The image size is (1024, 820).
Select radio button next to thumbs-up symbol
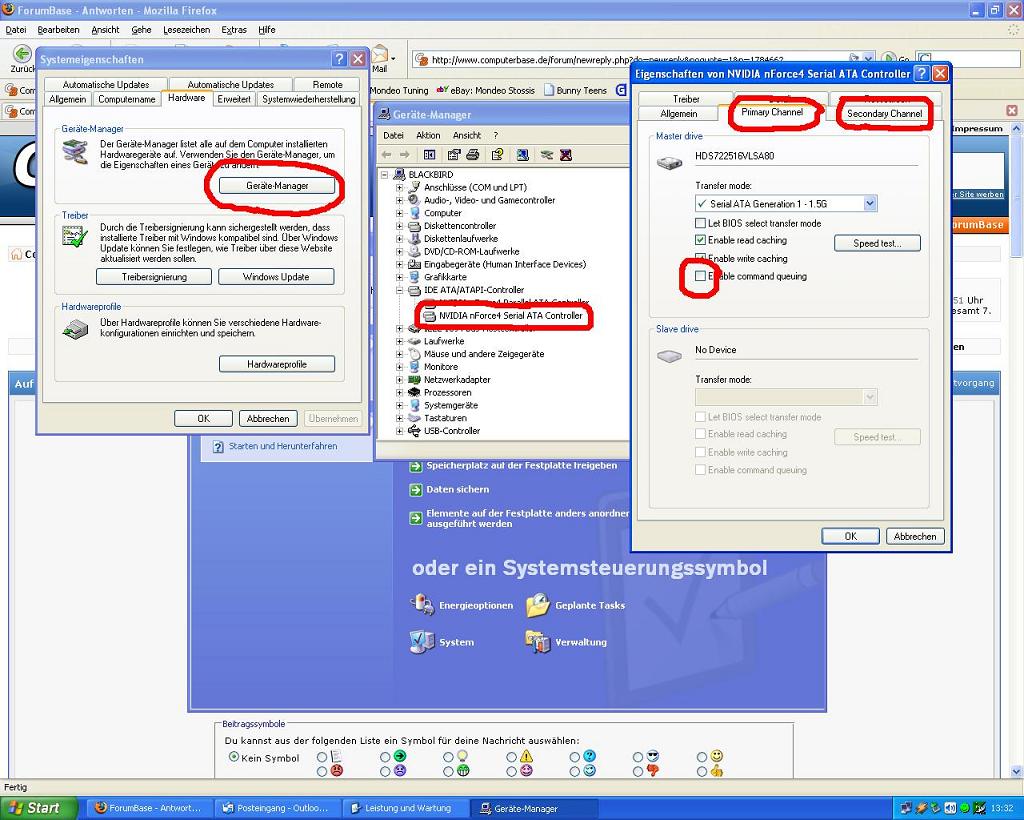(x=702, y=772)
